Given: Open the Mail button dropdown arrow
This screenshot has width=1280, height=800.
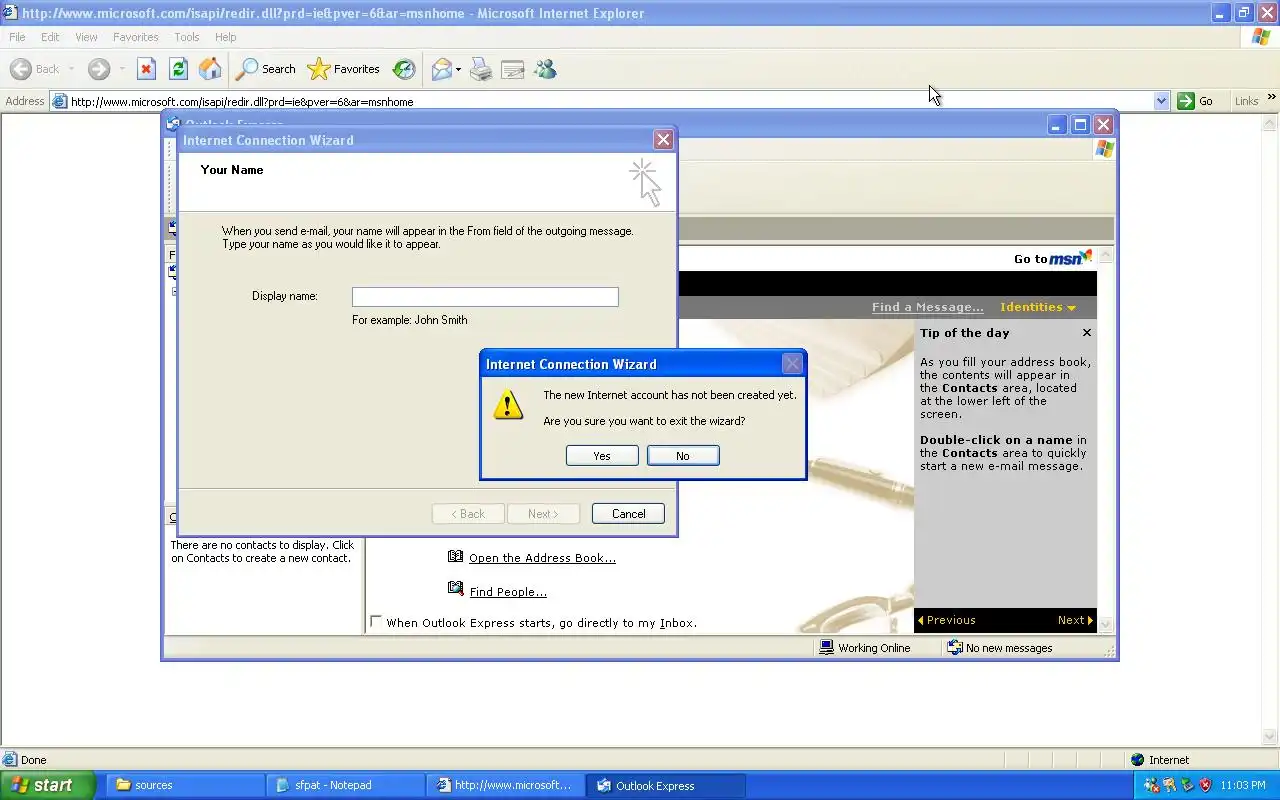Looking at the screenshot, I should point(458,69).
